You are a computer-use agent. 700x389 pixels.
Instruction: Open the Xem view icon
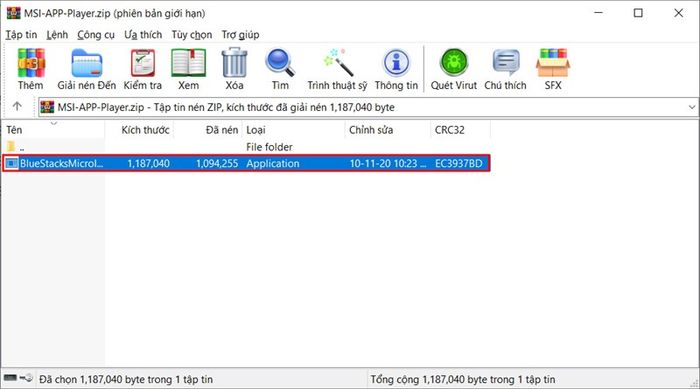pos(188,63)
